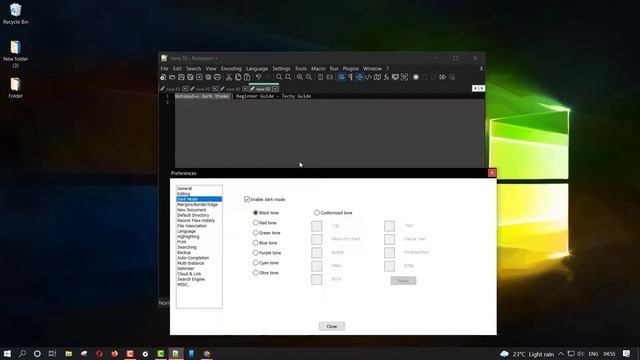Zoom out using the toolbar icon
The width and height of the screenshot is (640, 360).
pos(309,77)
